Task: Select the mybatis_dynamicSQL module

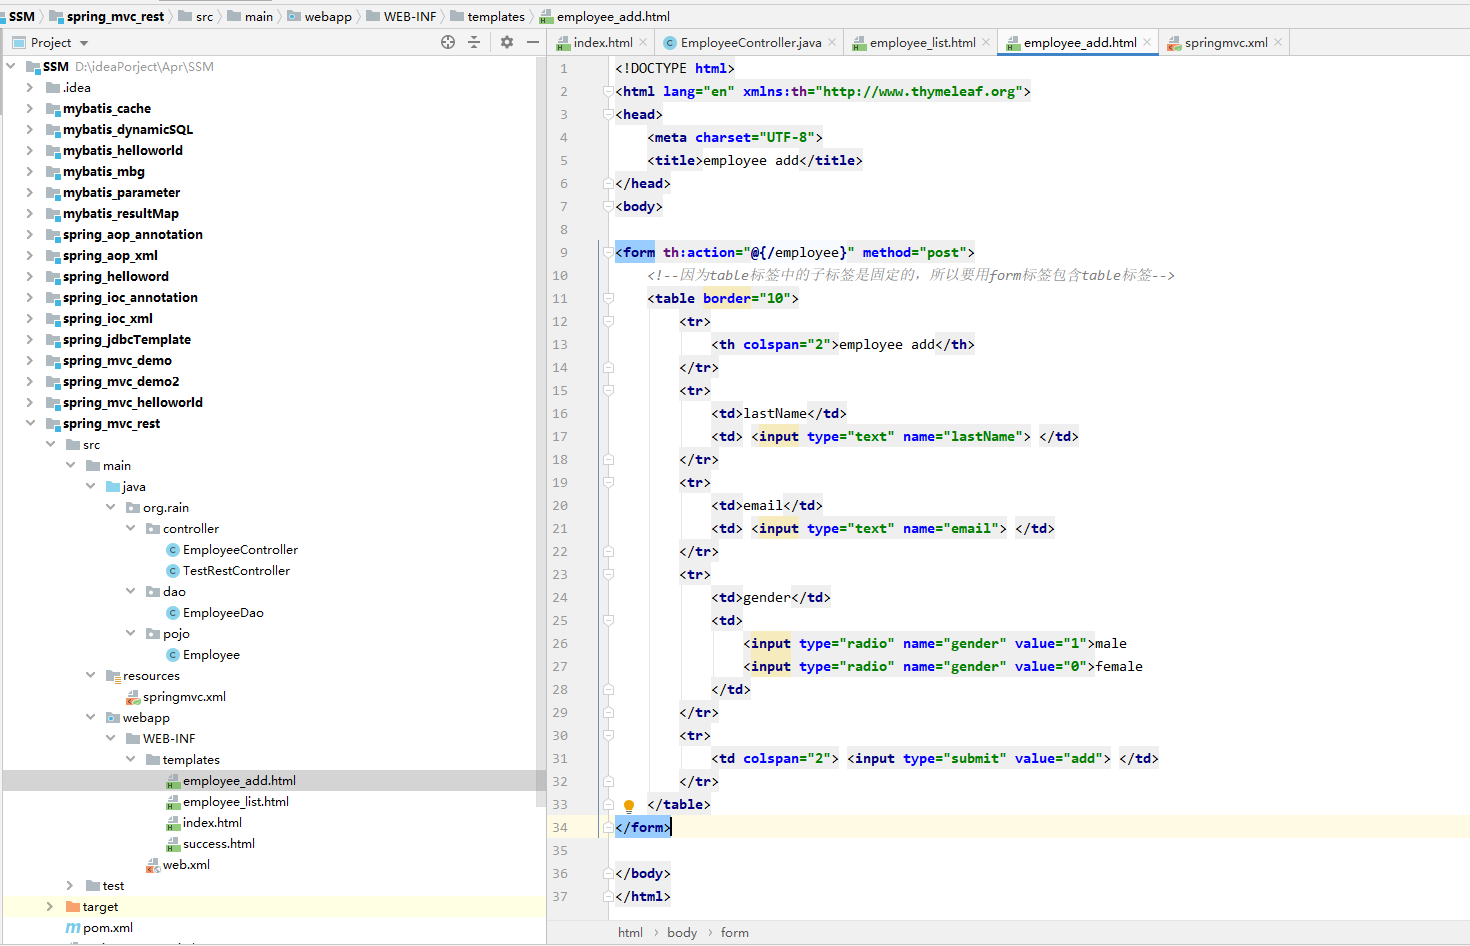Action: [x=128, y=129]
